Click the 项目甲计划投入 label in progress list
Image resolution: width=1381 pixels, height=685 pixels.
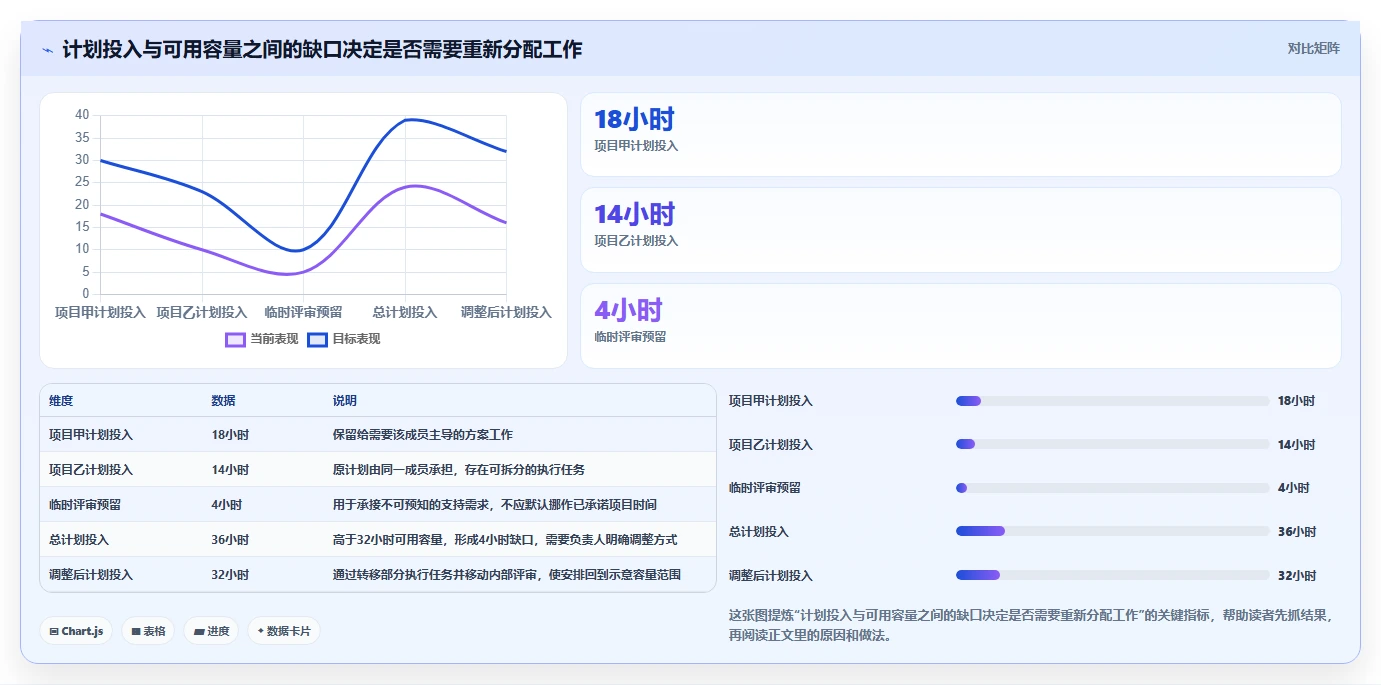point(771,401)
